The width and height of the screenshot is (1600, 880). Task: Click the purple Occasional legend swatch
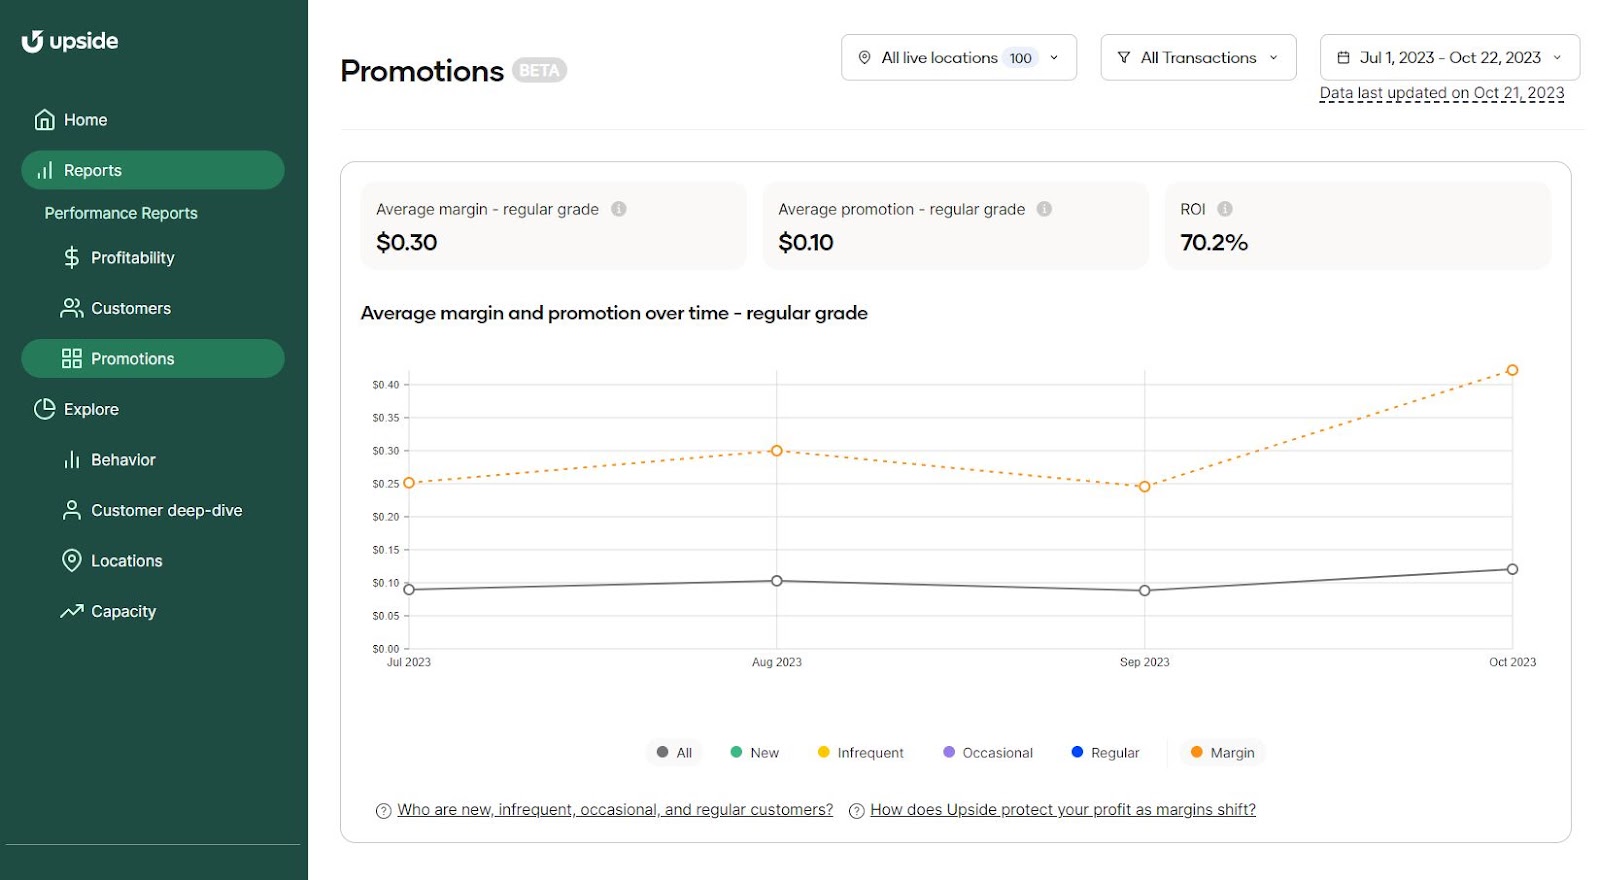coord(949,752)
